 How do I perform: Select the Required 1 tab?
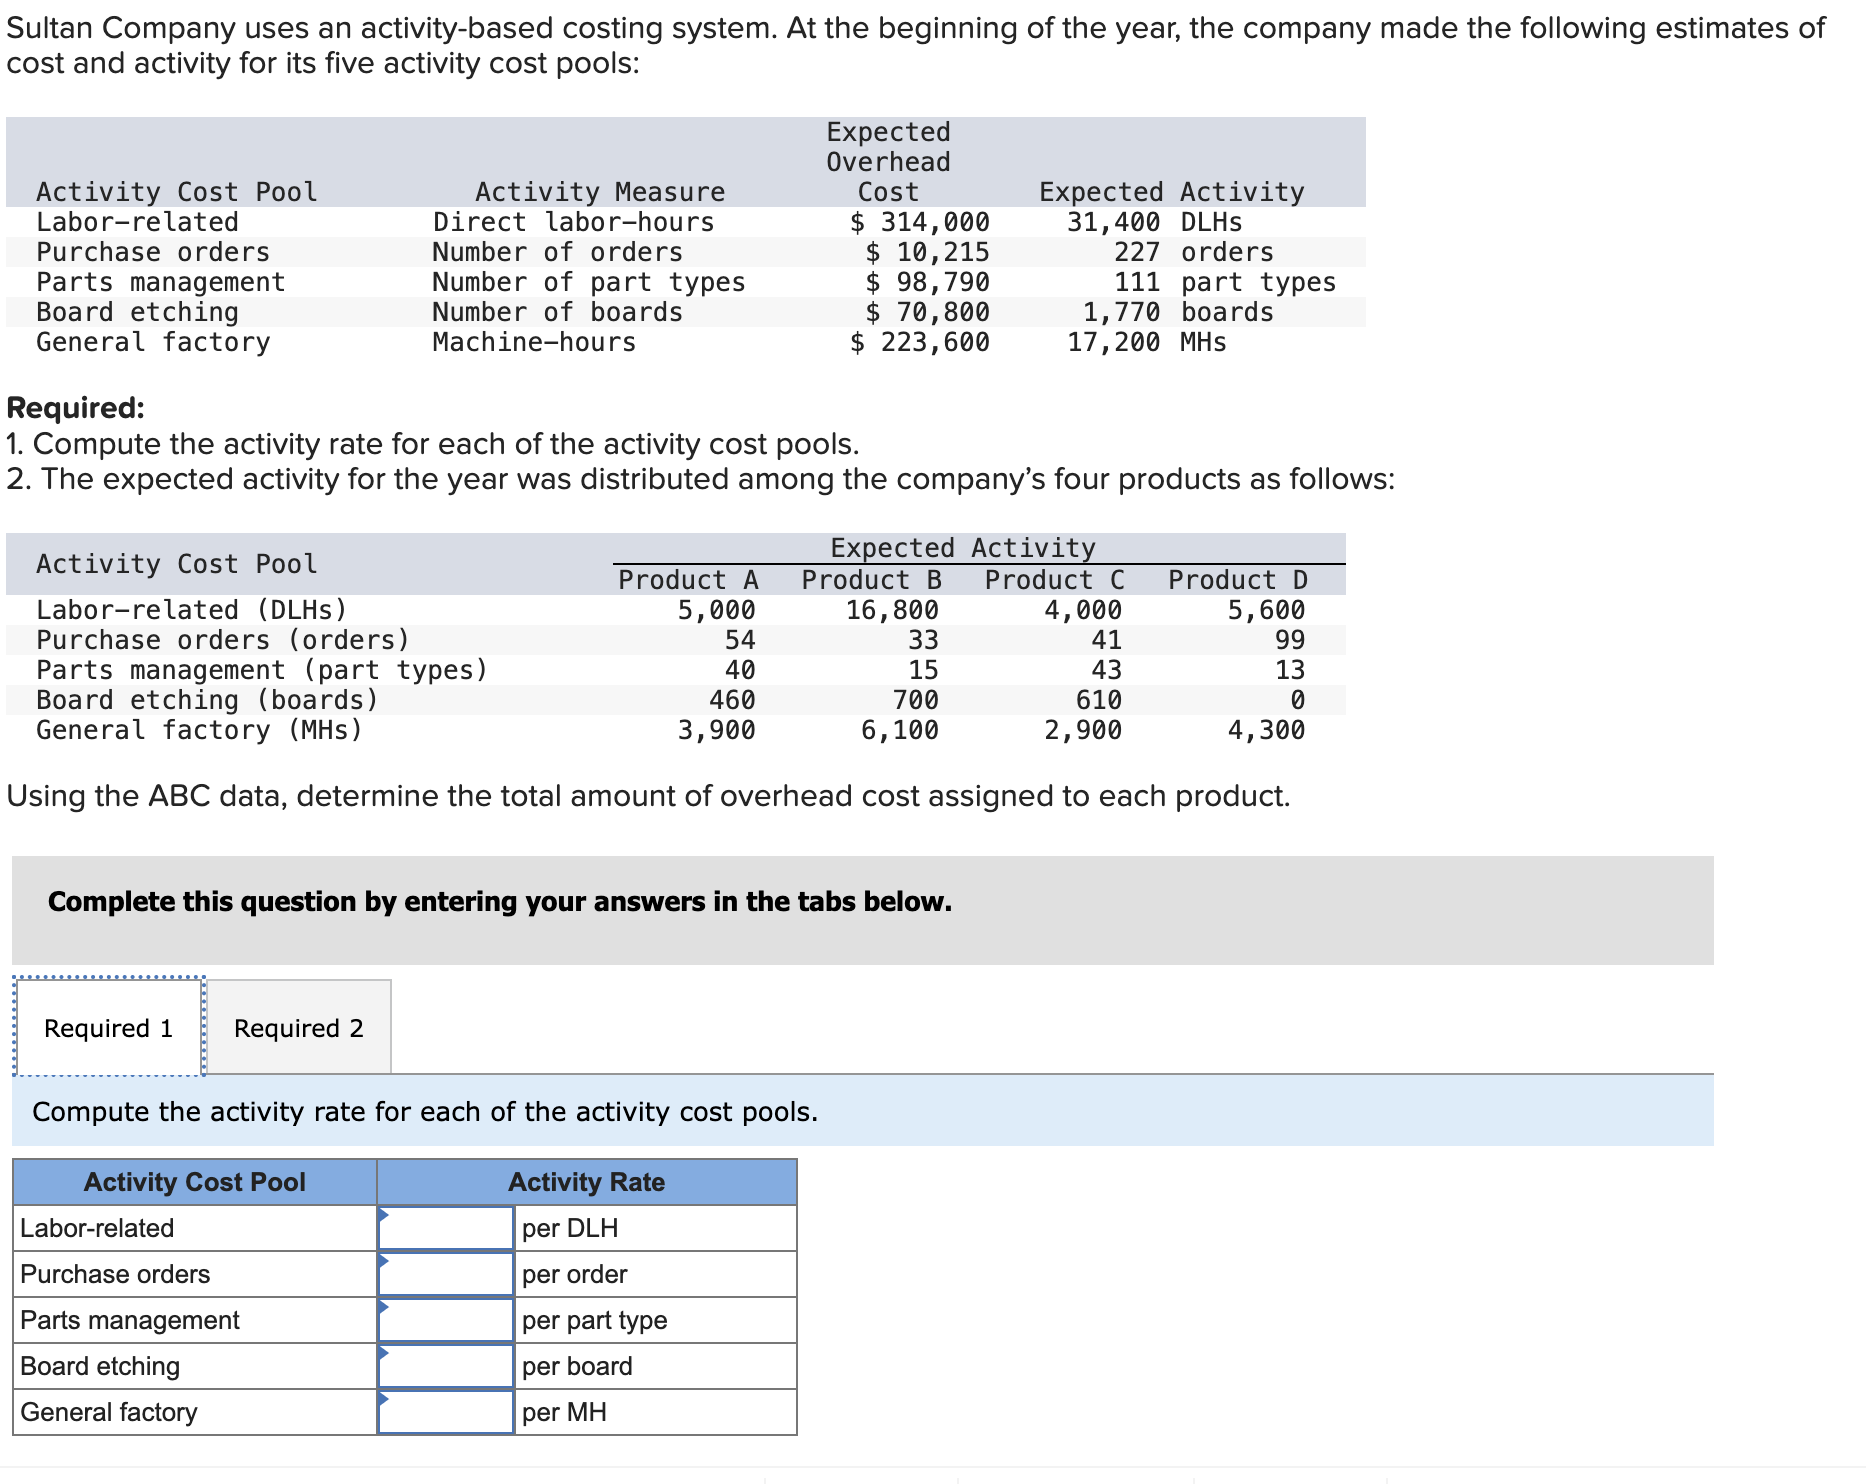click(107, 1027)
